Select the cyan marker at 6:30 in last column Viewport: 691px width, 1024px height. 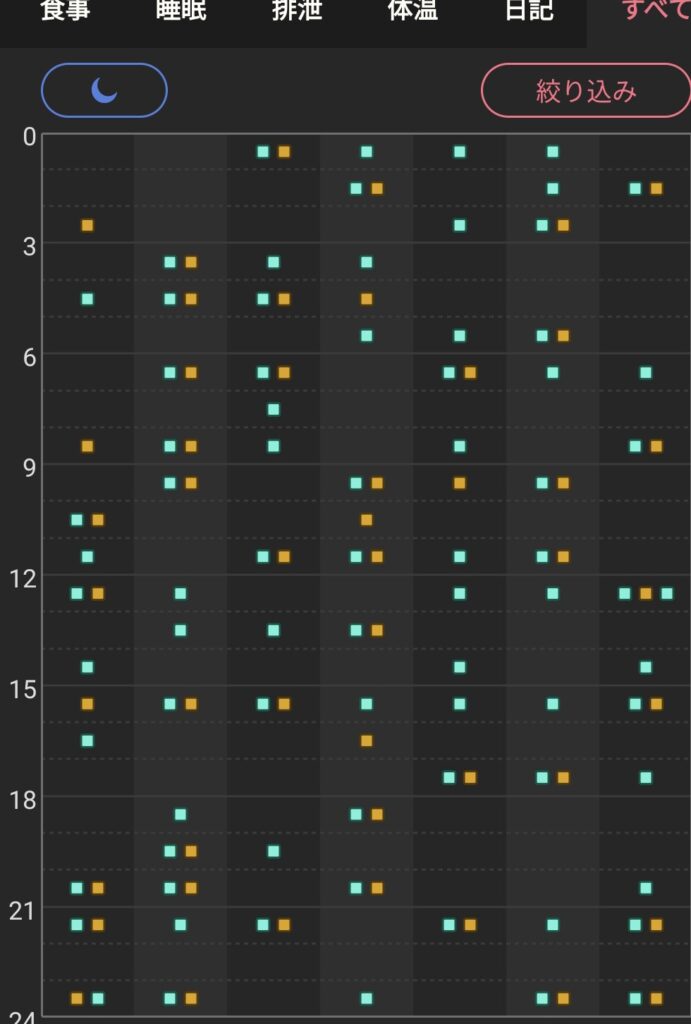(x=645, y=373)
